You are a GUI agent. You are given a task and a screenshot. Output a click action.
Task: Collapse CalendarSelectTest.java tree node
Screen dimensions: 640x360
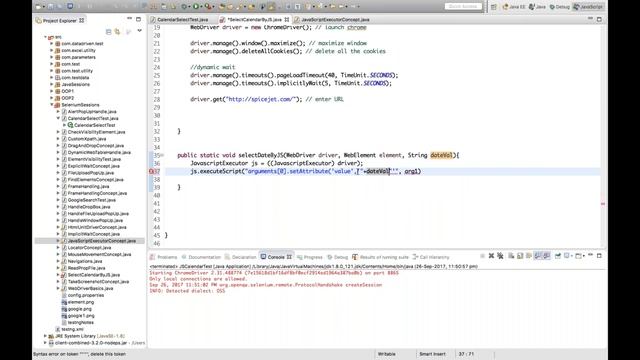(58, 118)
